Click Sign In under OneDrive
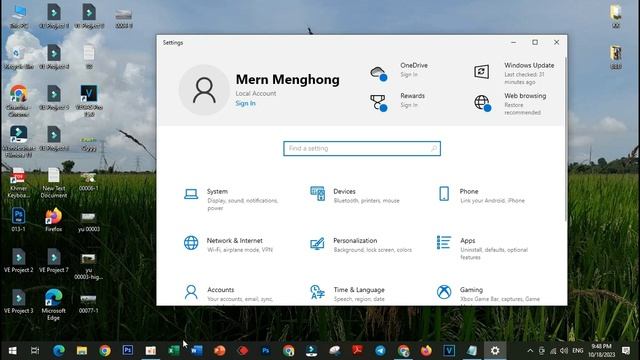The height and width of the screenshot is (360, 640). tap(409, 75)
